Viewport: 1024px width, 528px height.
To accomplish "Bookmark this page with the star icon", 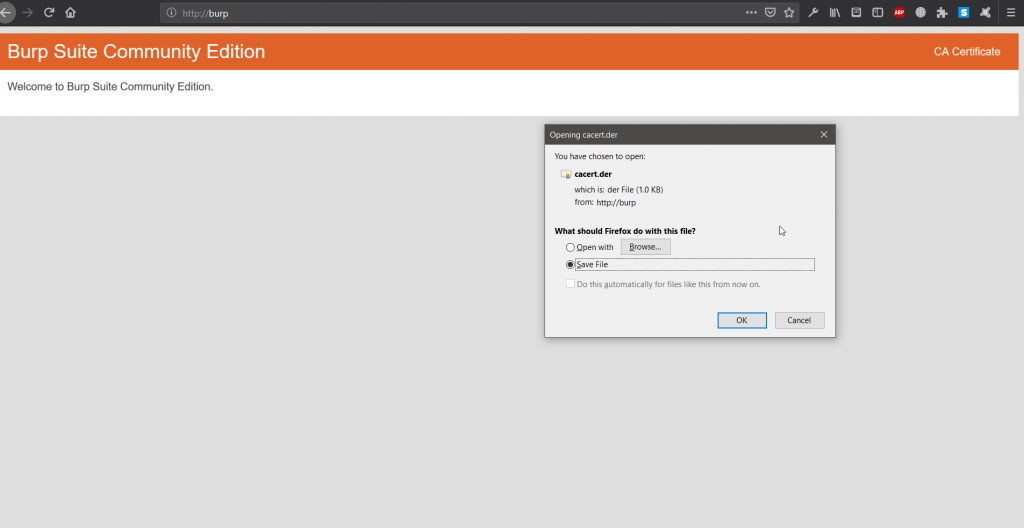I will [789, 13].
